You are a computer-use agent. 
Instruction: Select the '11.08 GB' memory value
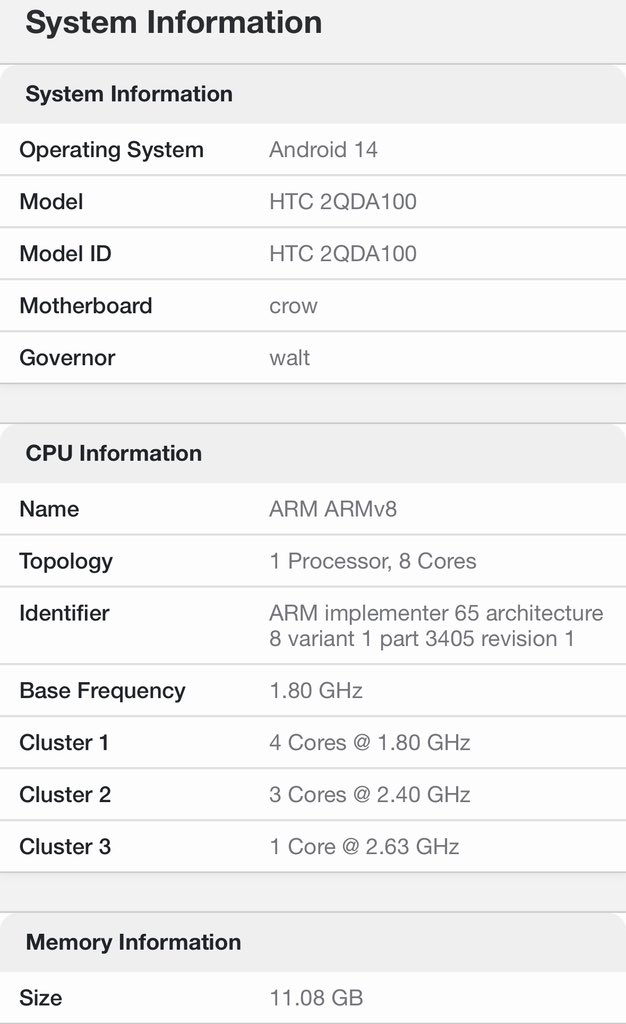coord(317,998)
